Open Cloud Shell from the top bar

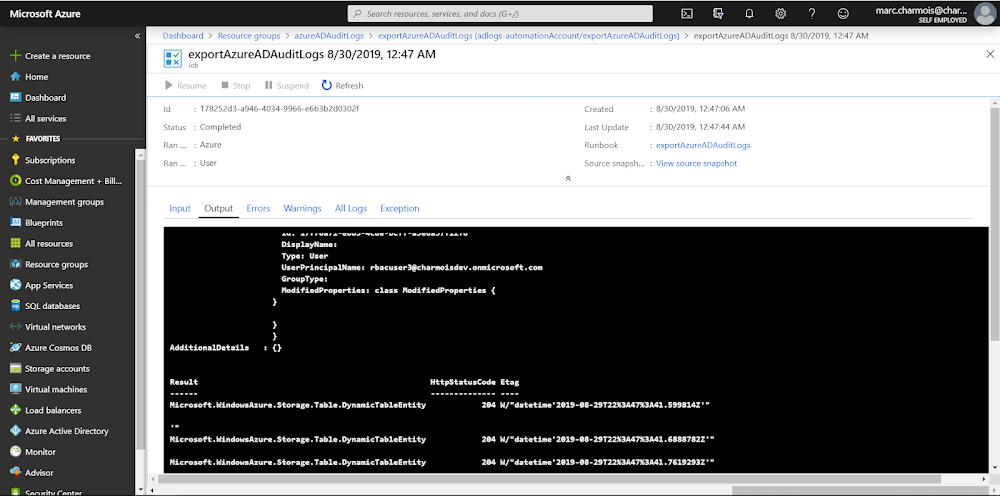[688, 13]
